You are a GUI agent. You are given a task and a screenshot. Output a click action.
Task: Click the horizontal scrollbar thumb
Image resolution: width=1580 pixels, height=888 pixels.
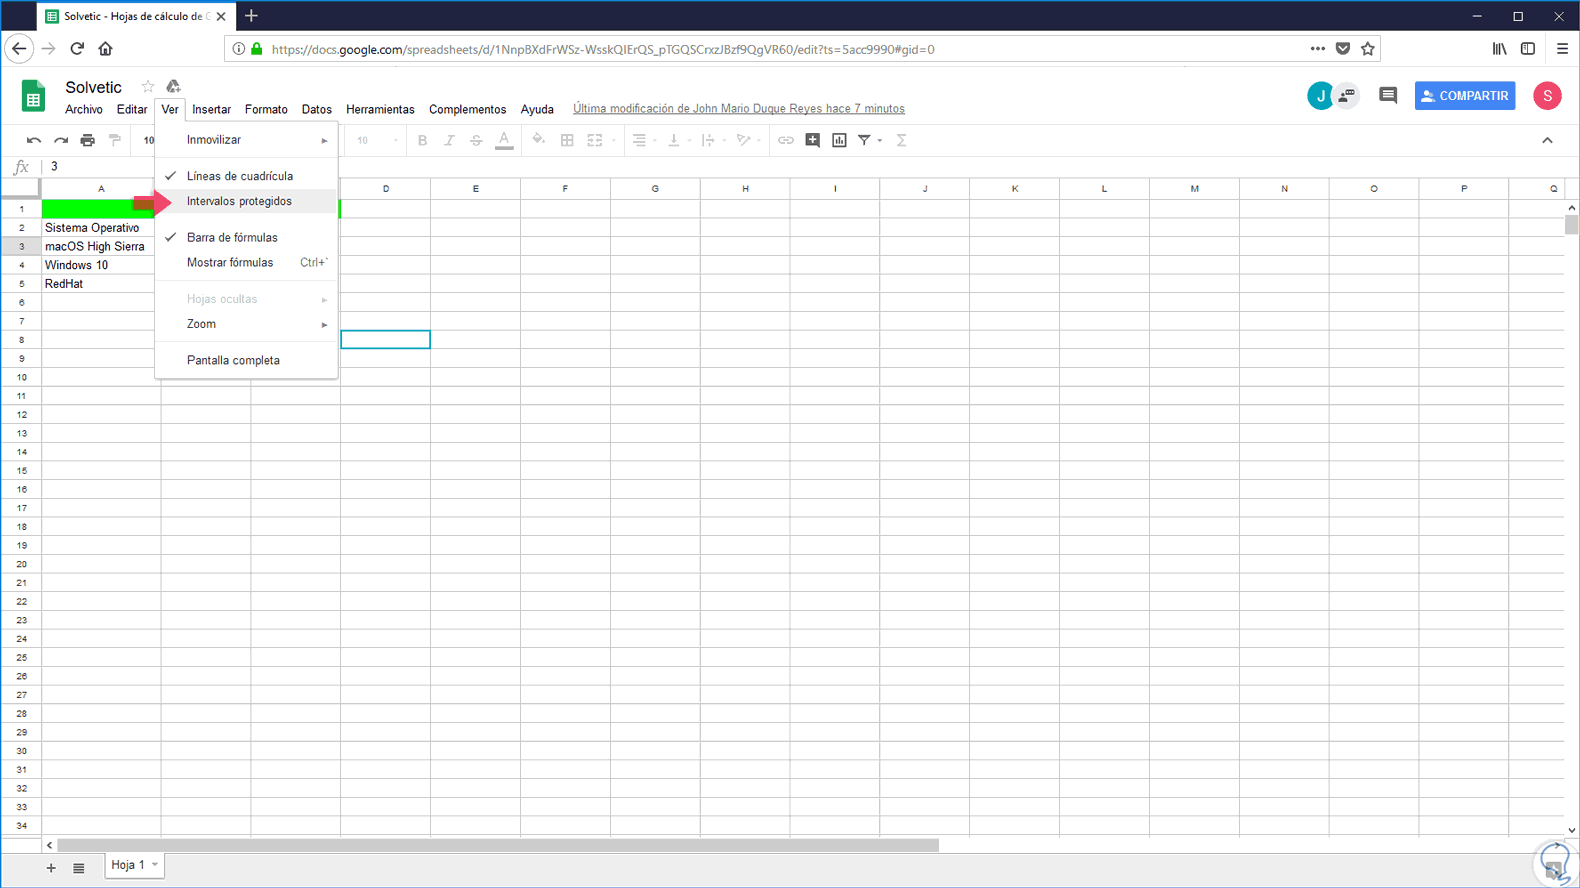(x=498, y=846)
